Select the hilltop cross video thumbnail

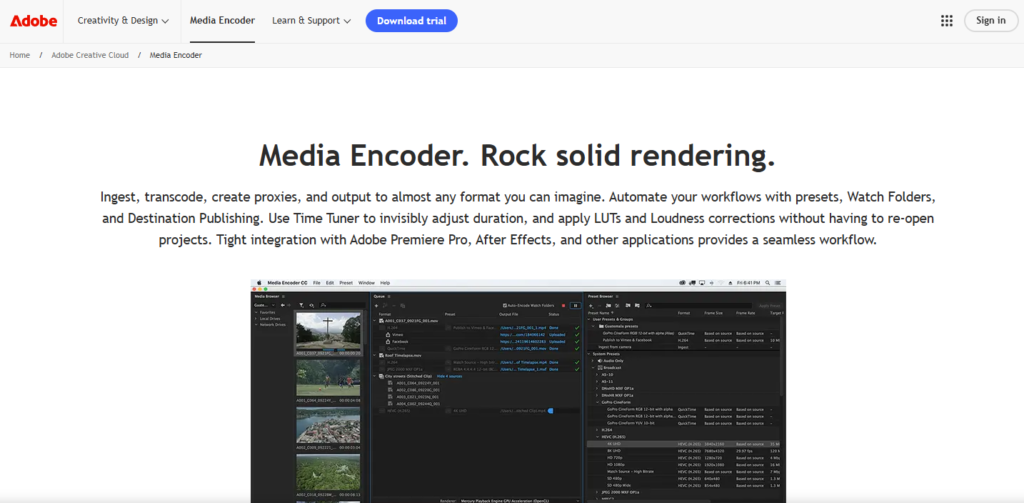327,332
